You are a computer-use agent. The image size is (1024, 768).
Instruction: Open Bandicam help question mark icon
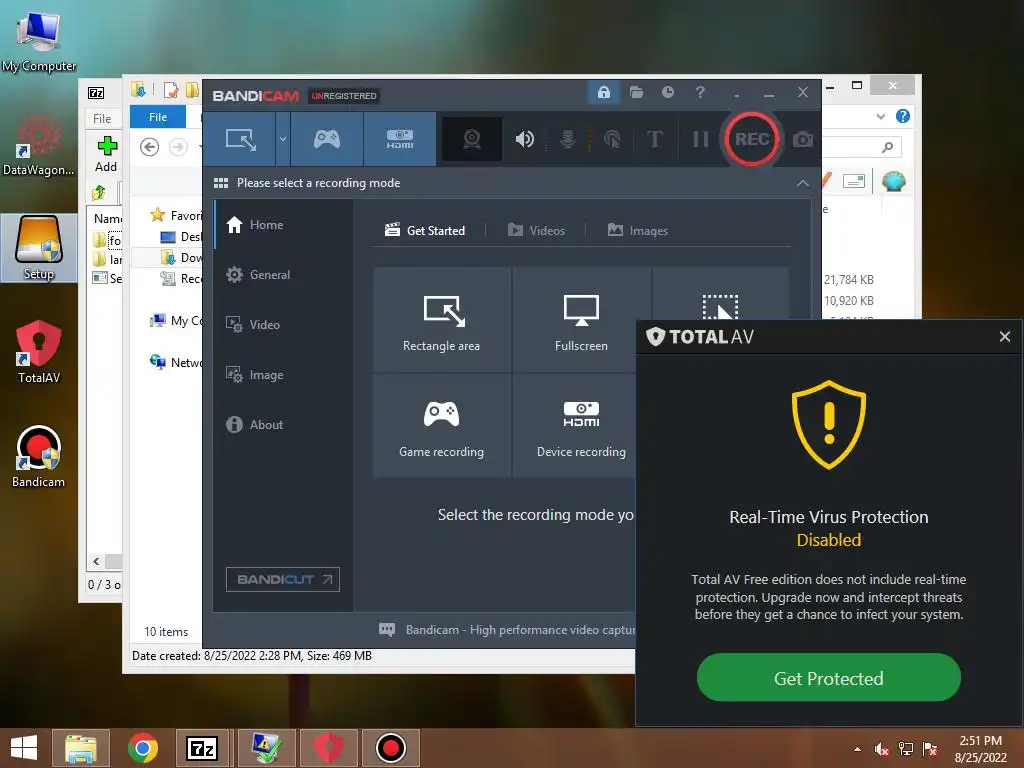tap(700, 92)
